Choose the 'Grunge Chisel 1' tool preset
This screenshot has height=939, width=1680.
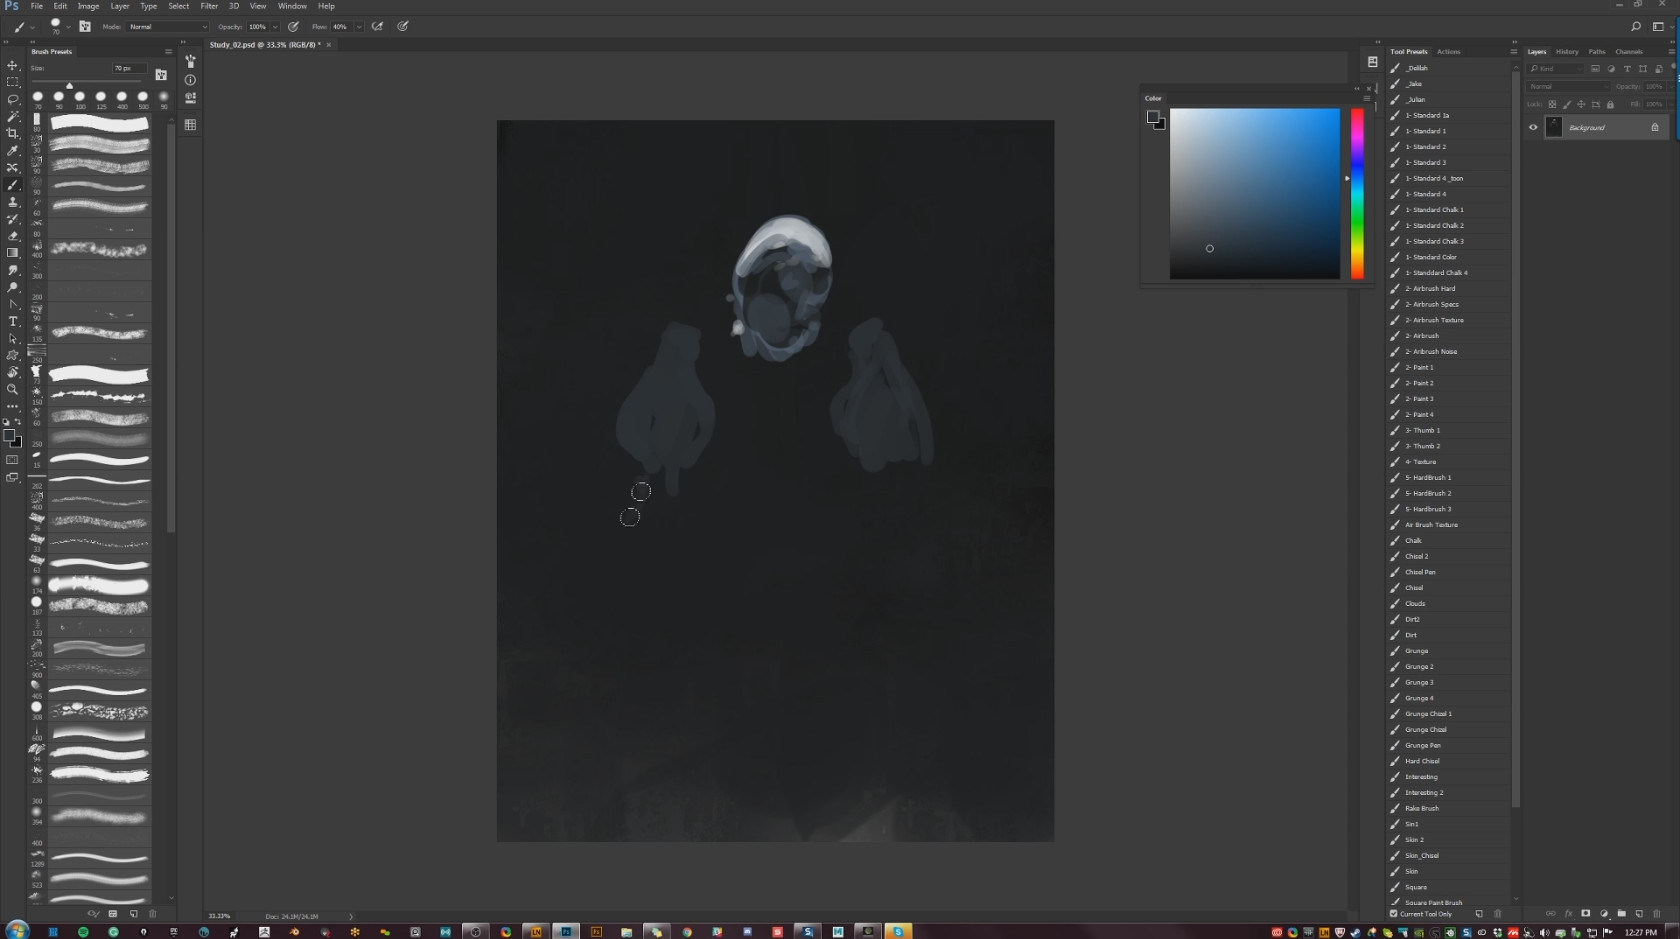1428,714
